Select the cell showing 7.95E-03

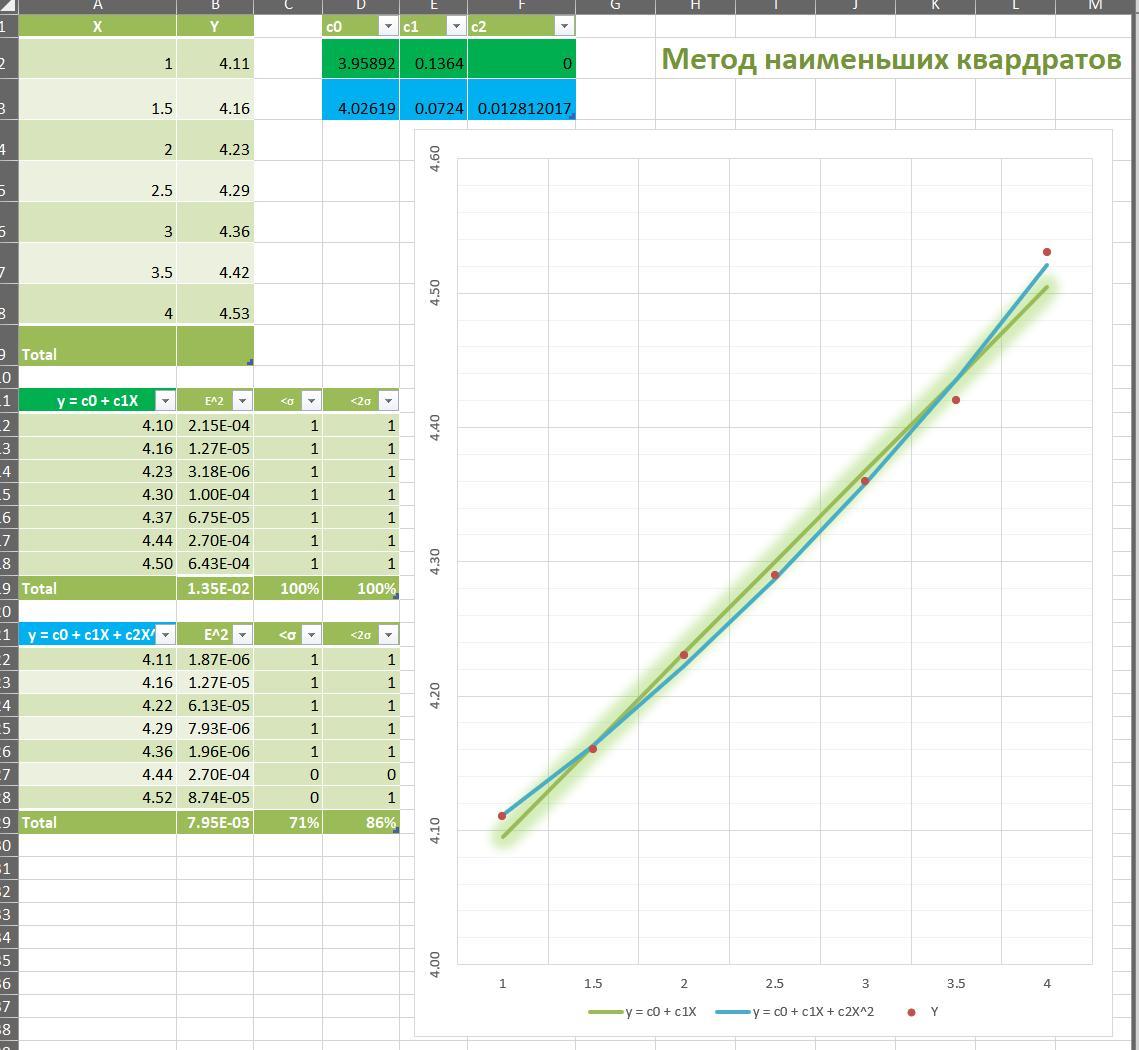click(x=215, y=823)
